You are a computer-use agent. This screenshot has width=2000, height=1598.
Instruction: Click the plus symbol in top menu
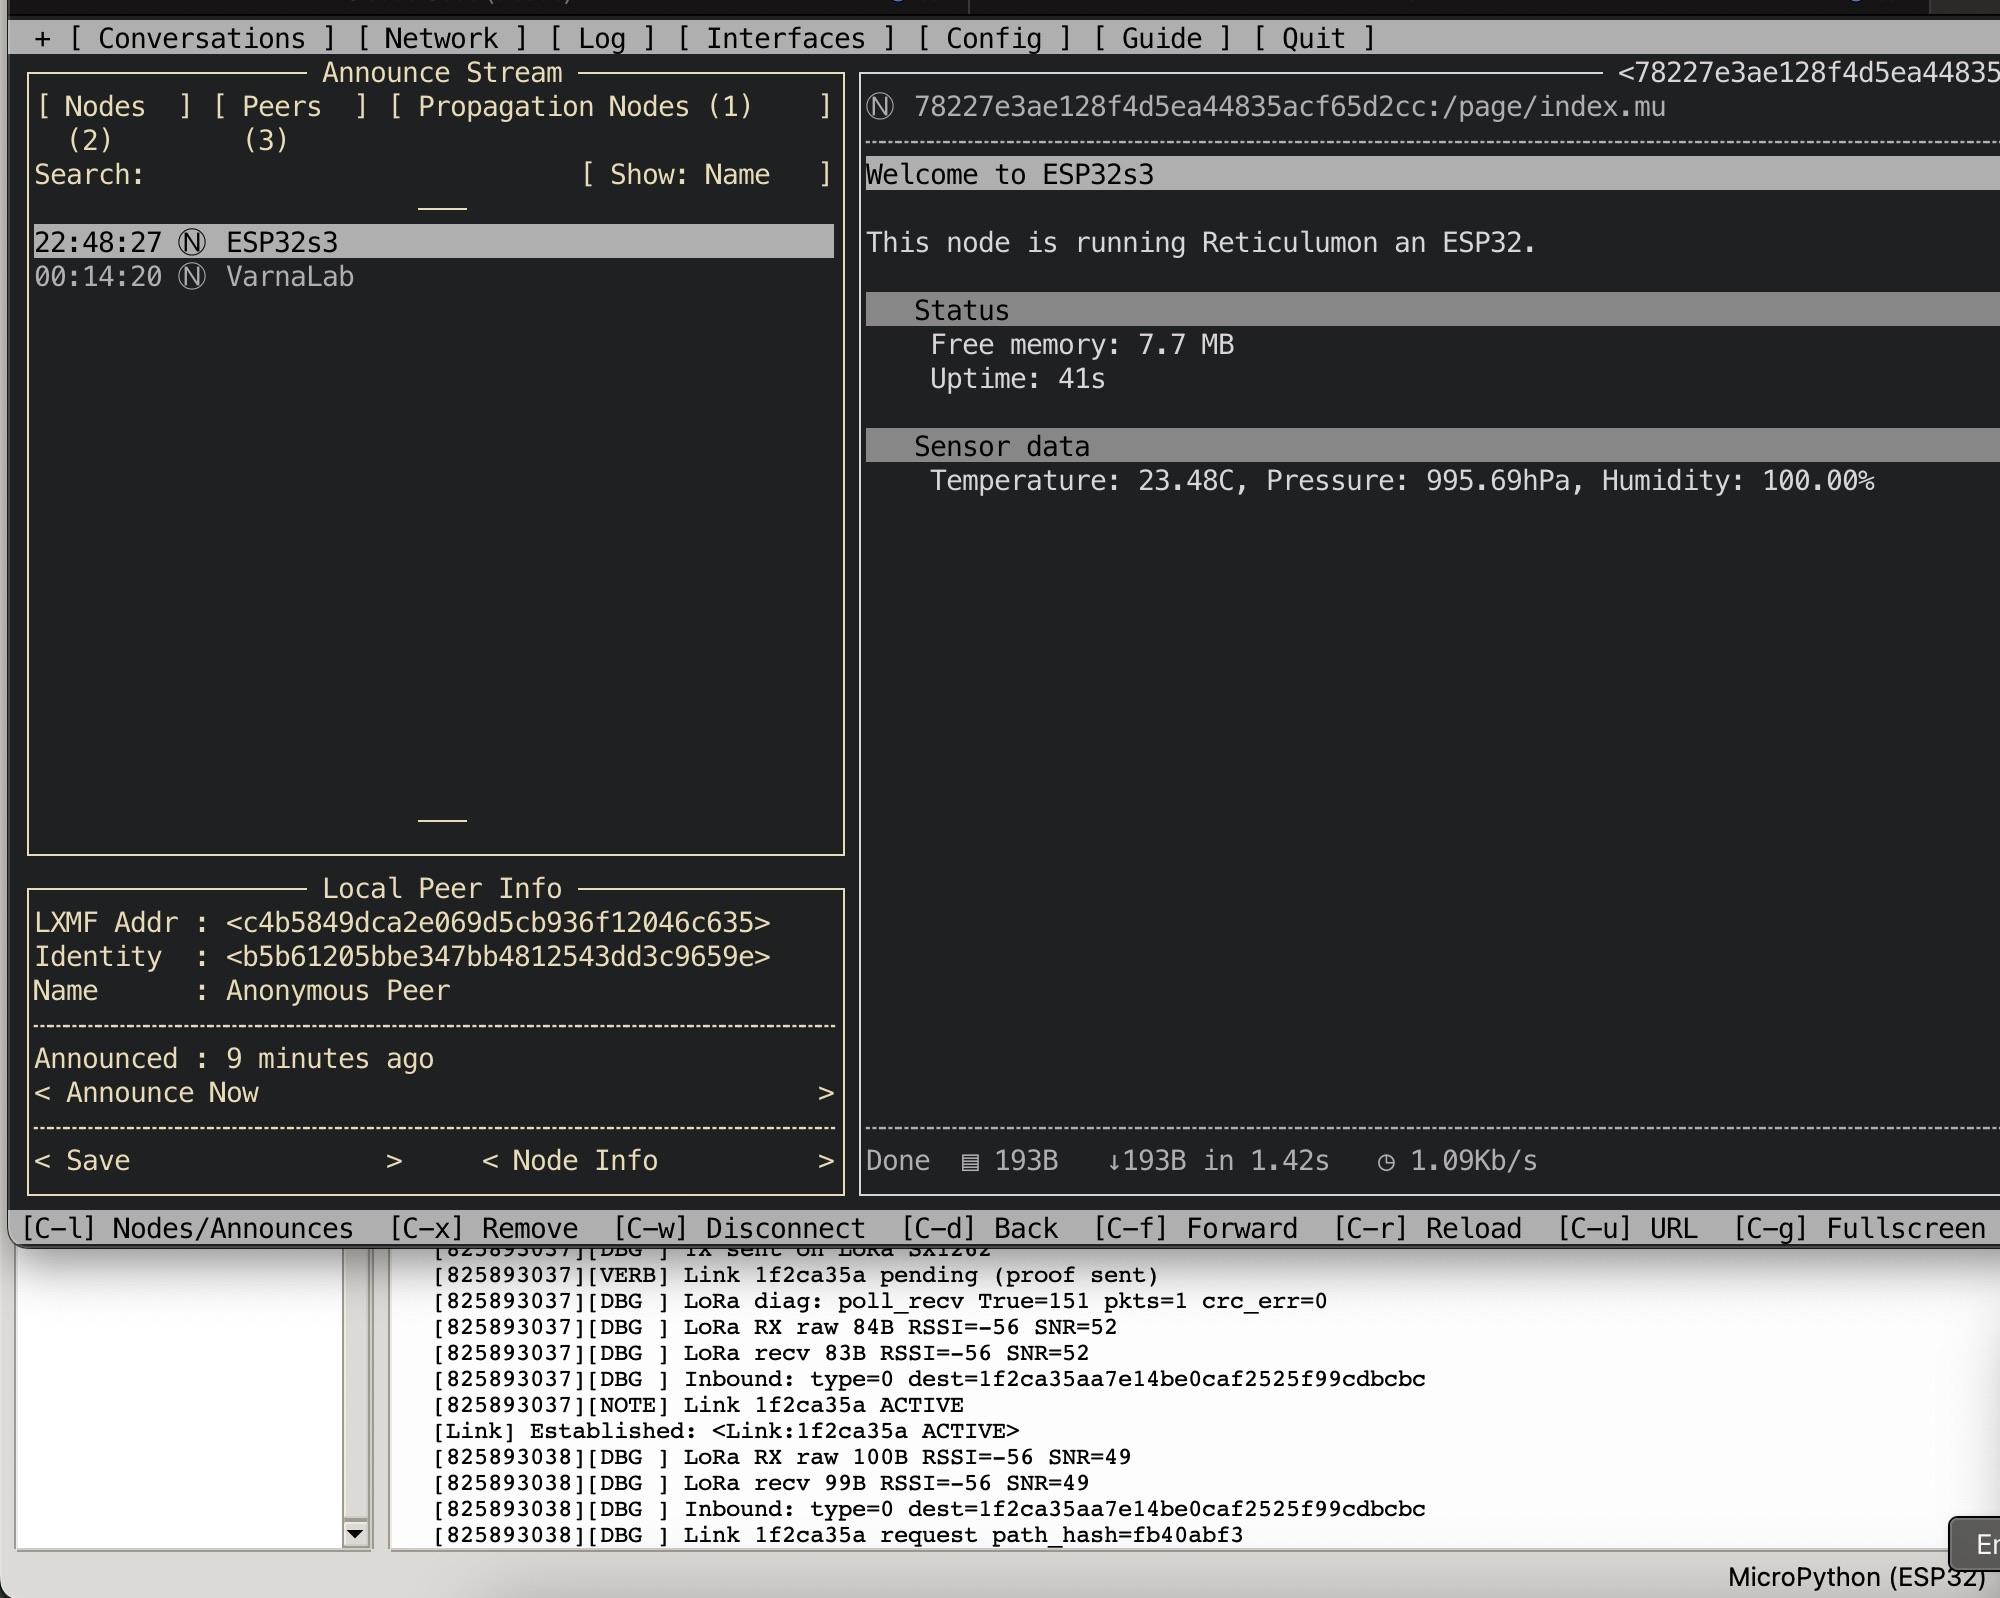(42, 39)
